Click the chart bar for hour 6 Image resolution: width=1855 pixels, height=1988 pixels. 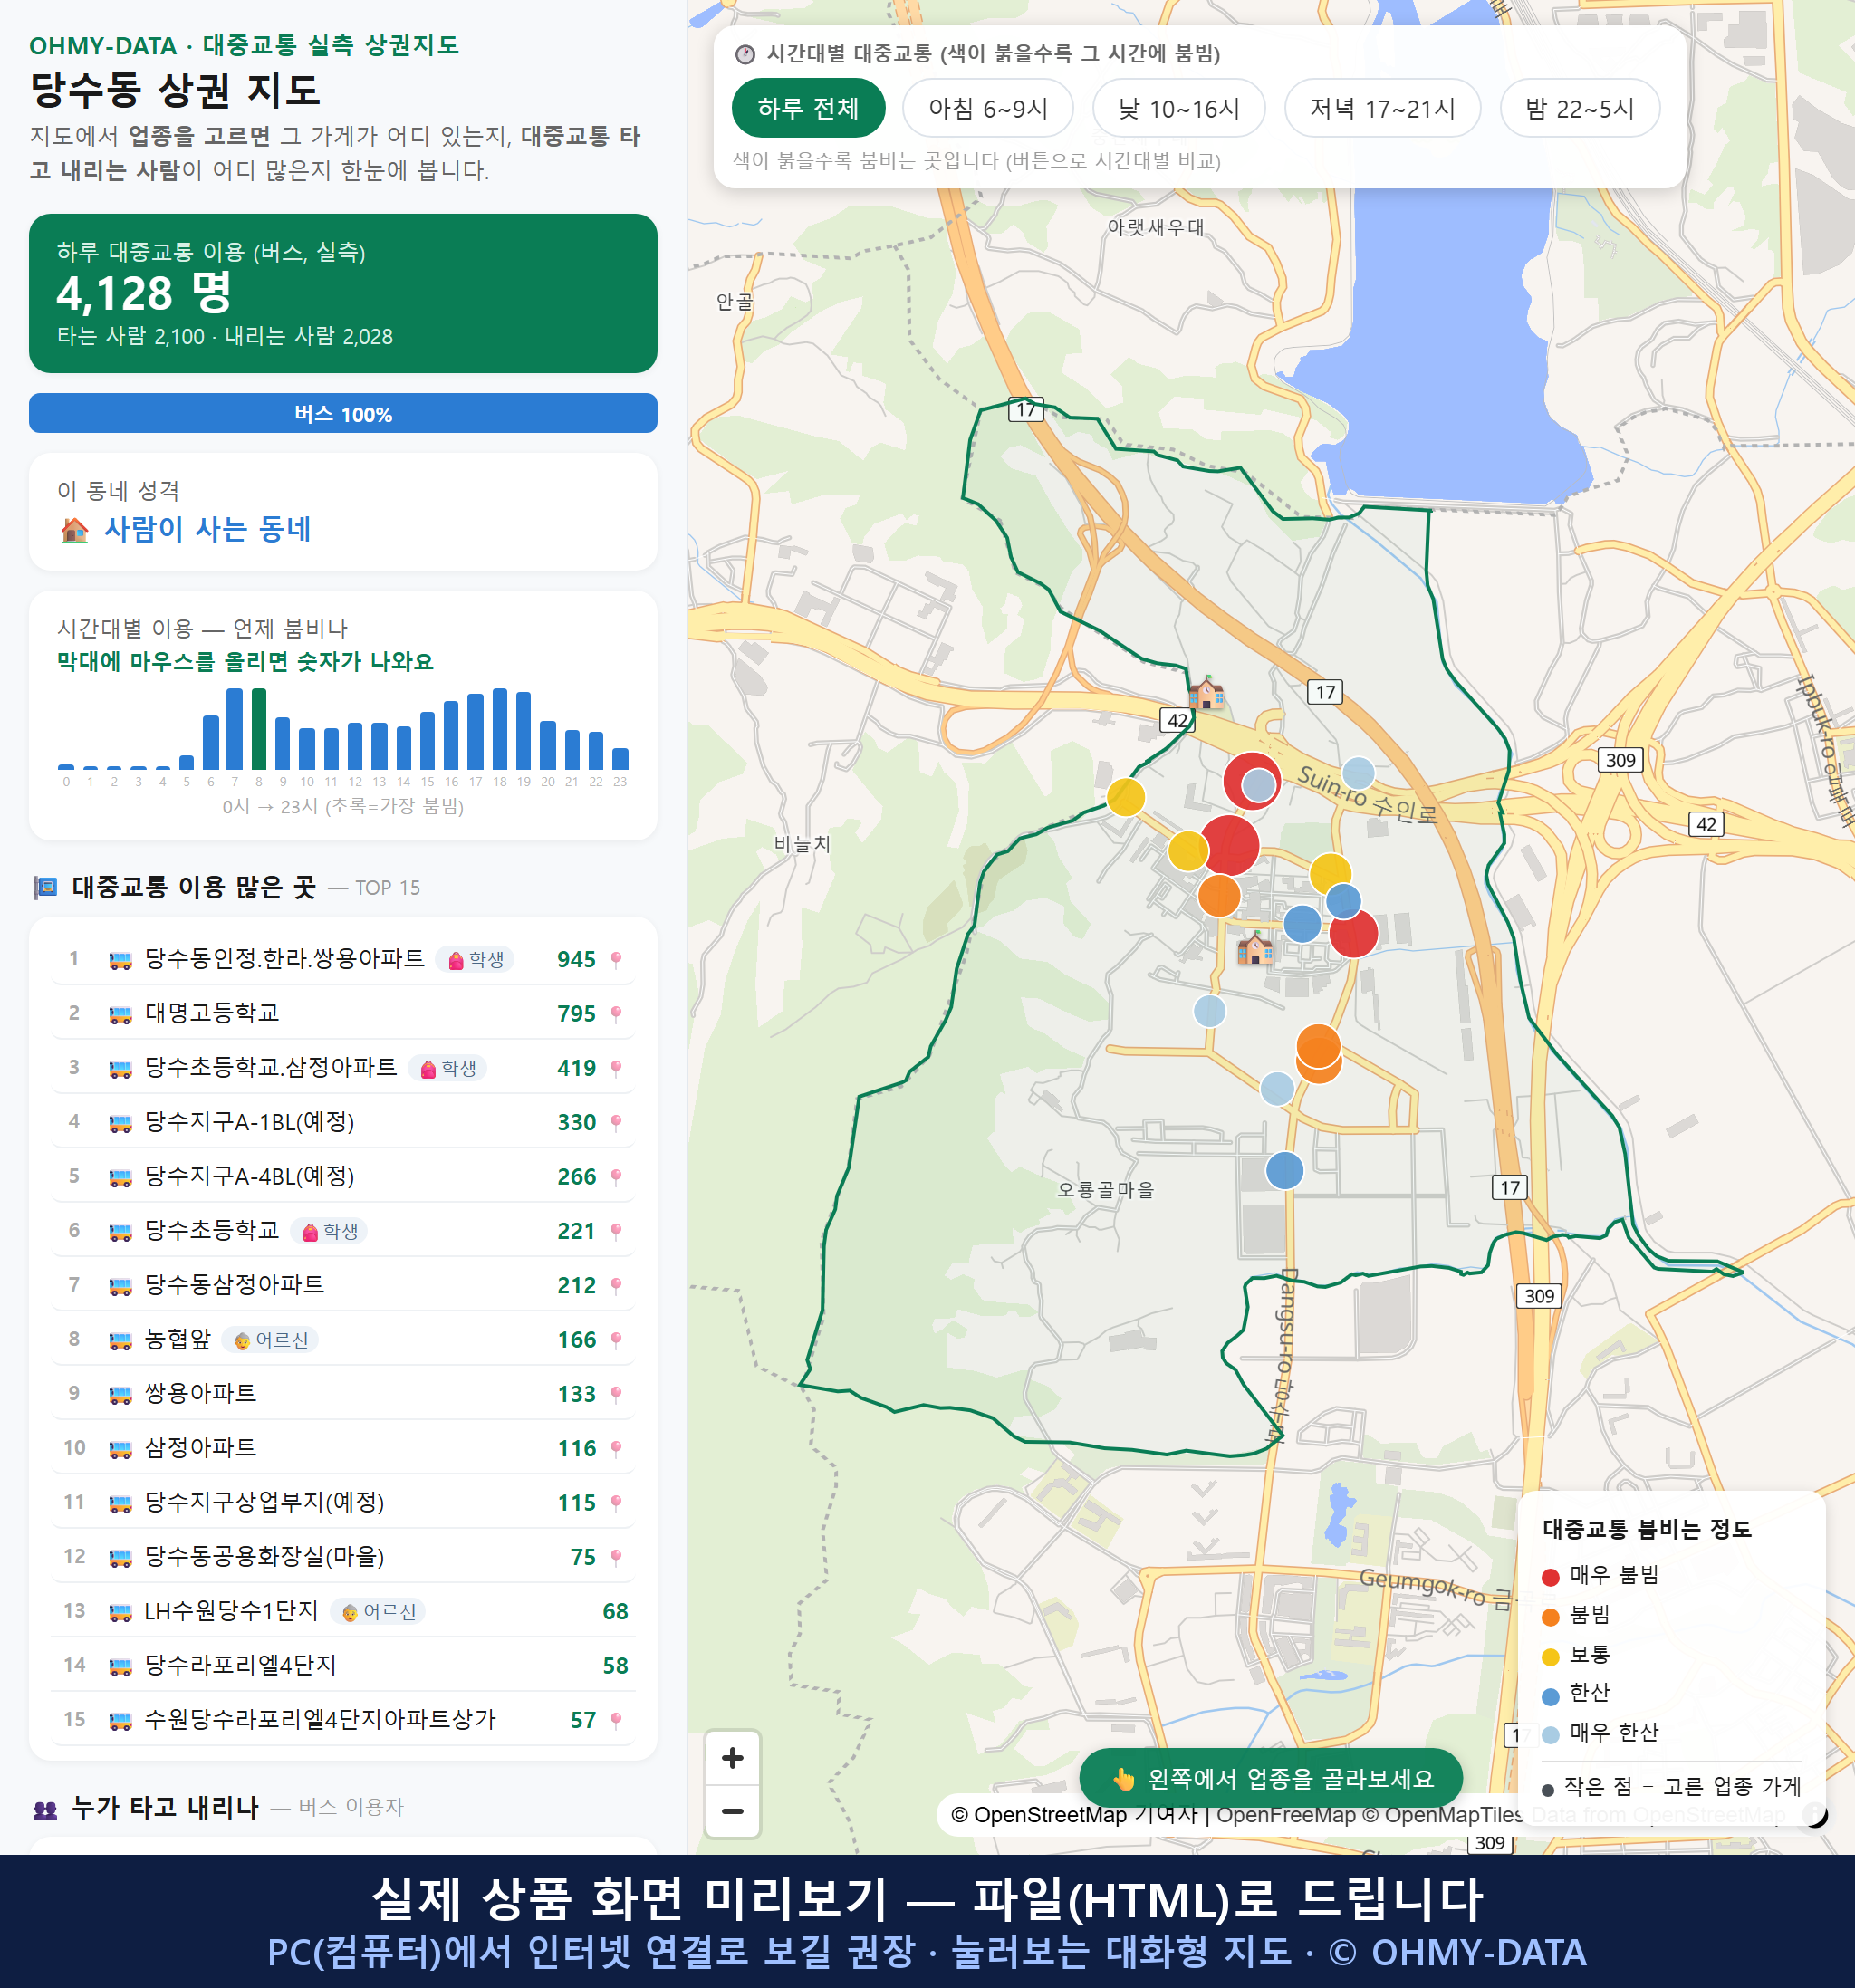[211, 742]
